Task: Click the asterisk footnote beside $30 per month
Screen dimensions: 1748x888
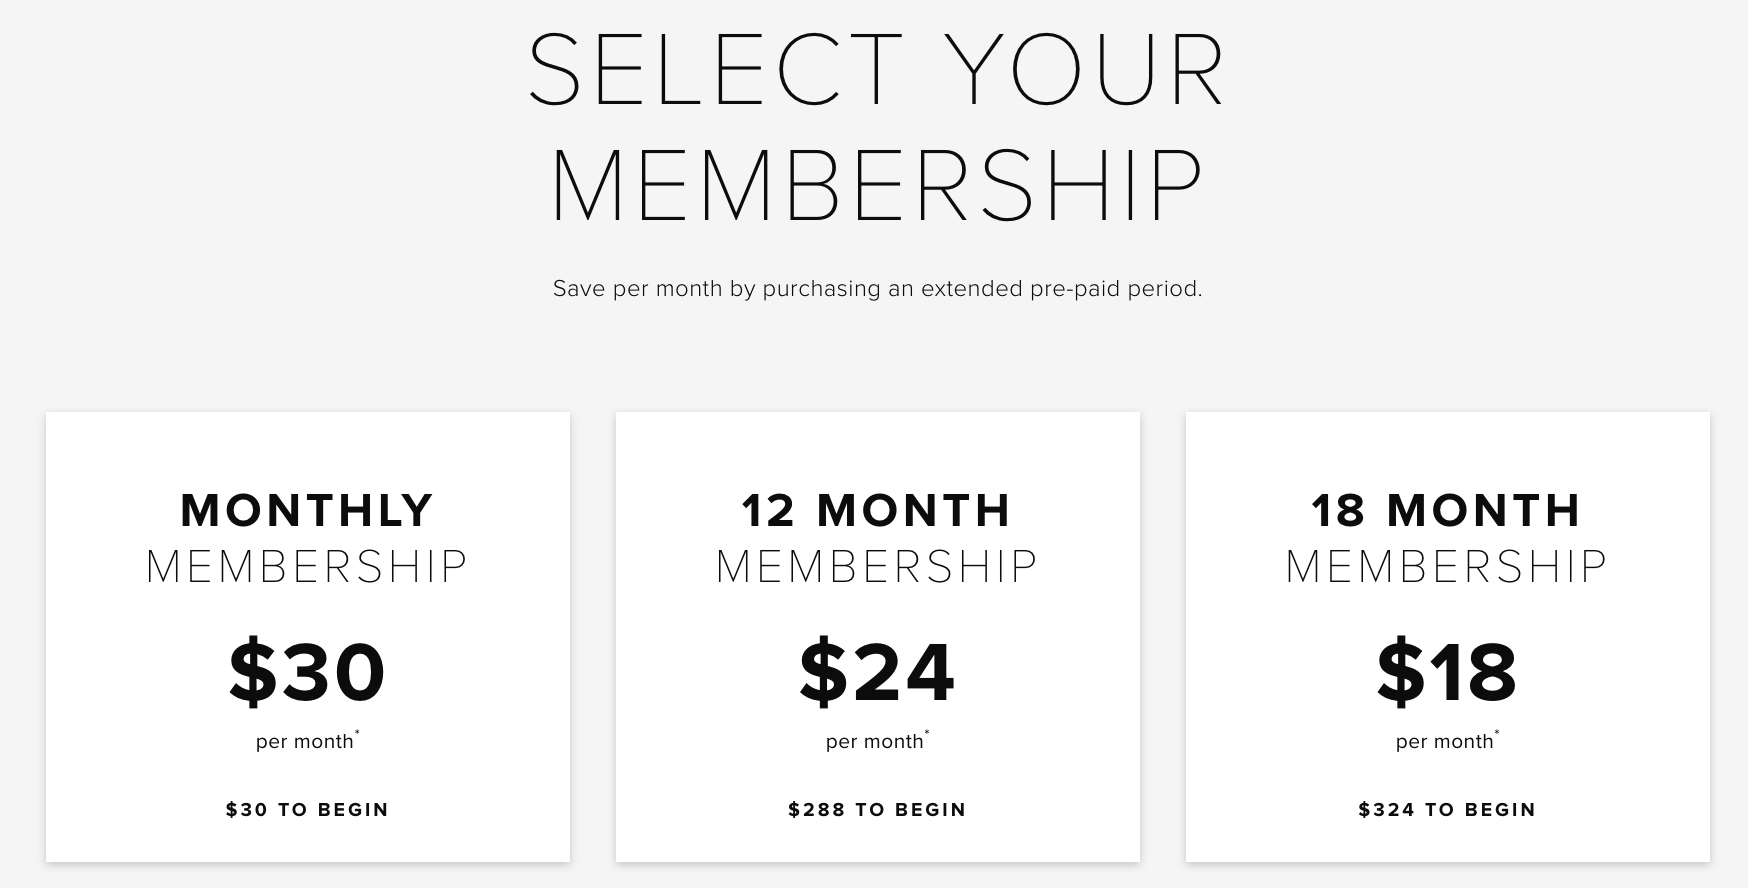Action: 357,734
